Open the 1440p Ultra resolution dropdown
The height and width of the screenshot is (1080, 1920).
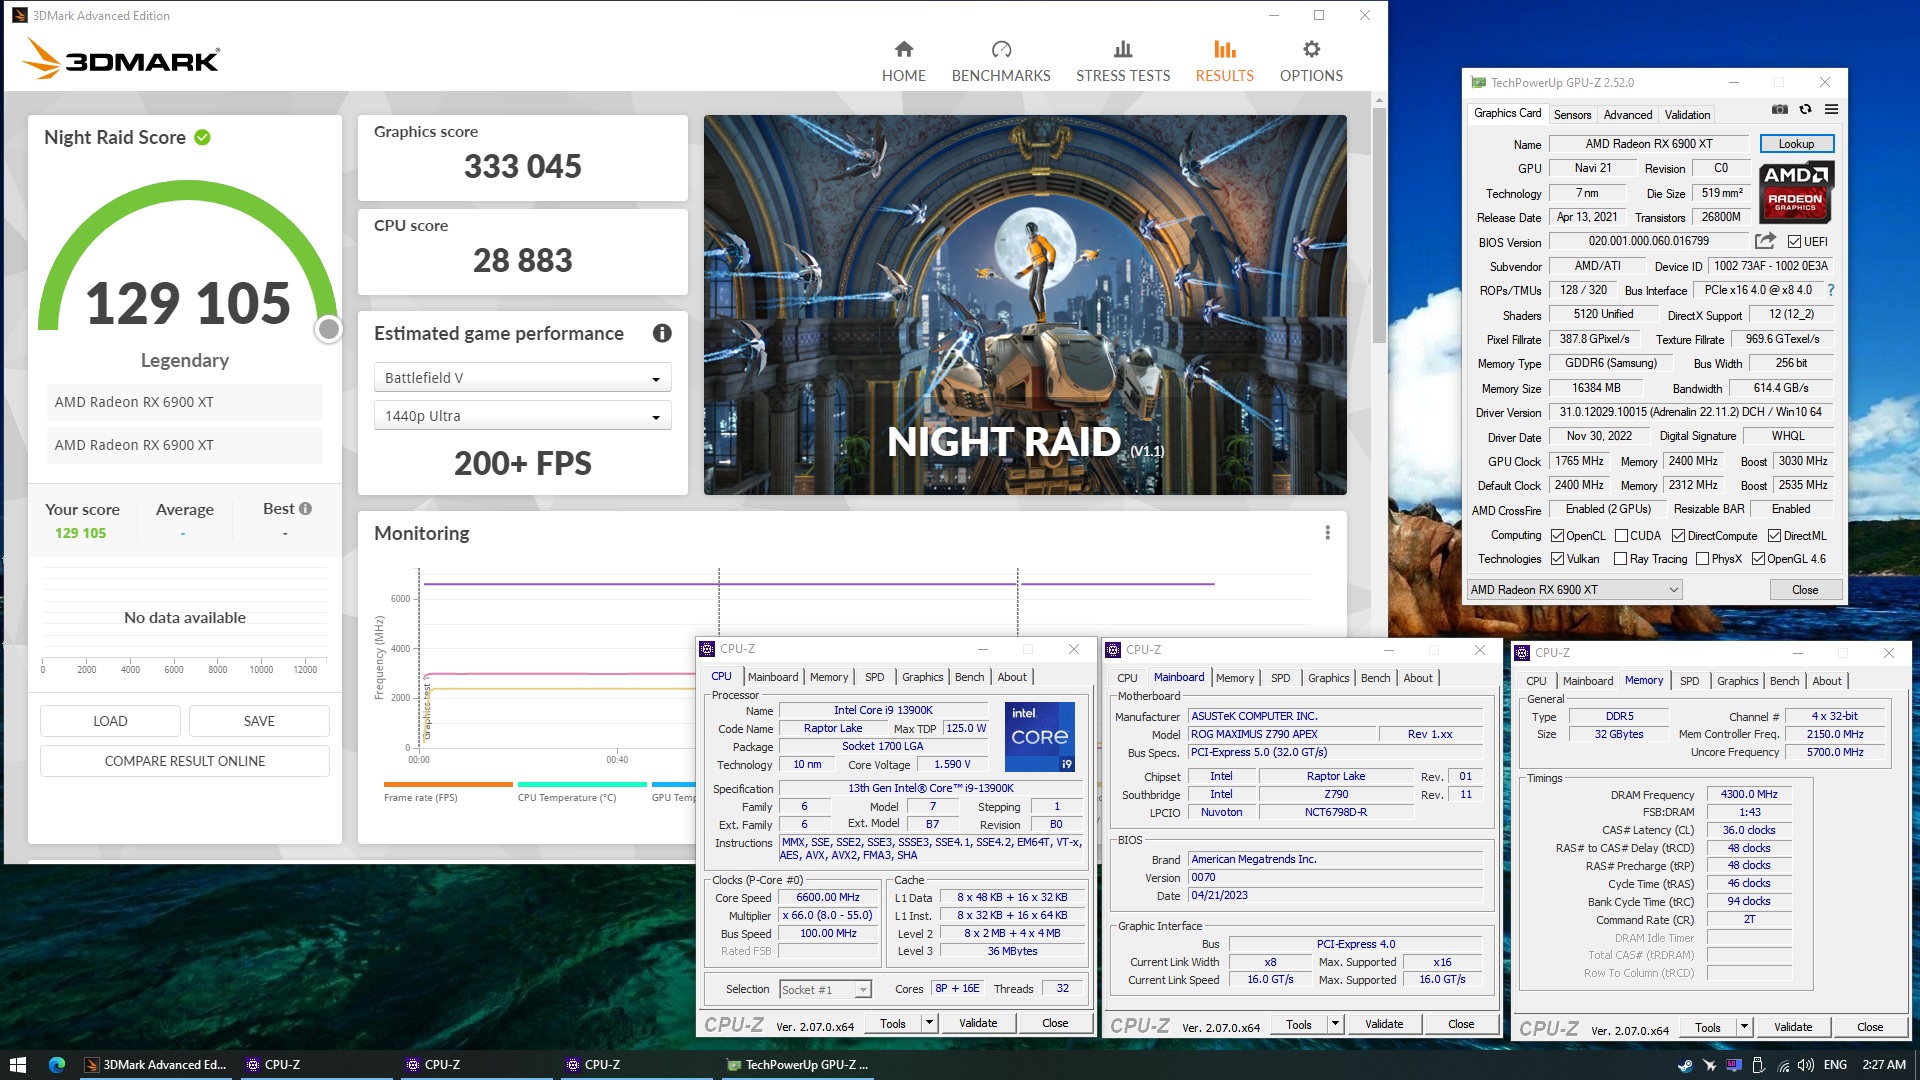522,416
